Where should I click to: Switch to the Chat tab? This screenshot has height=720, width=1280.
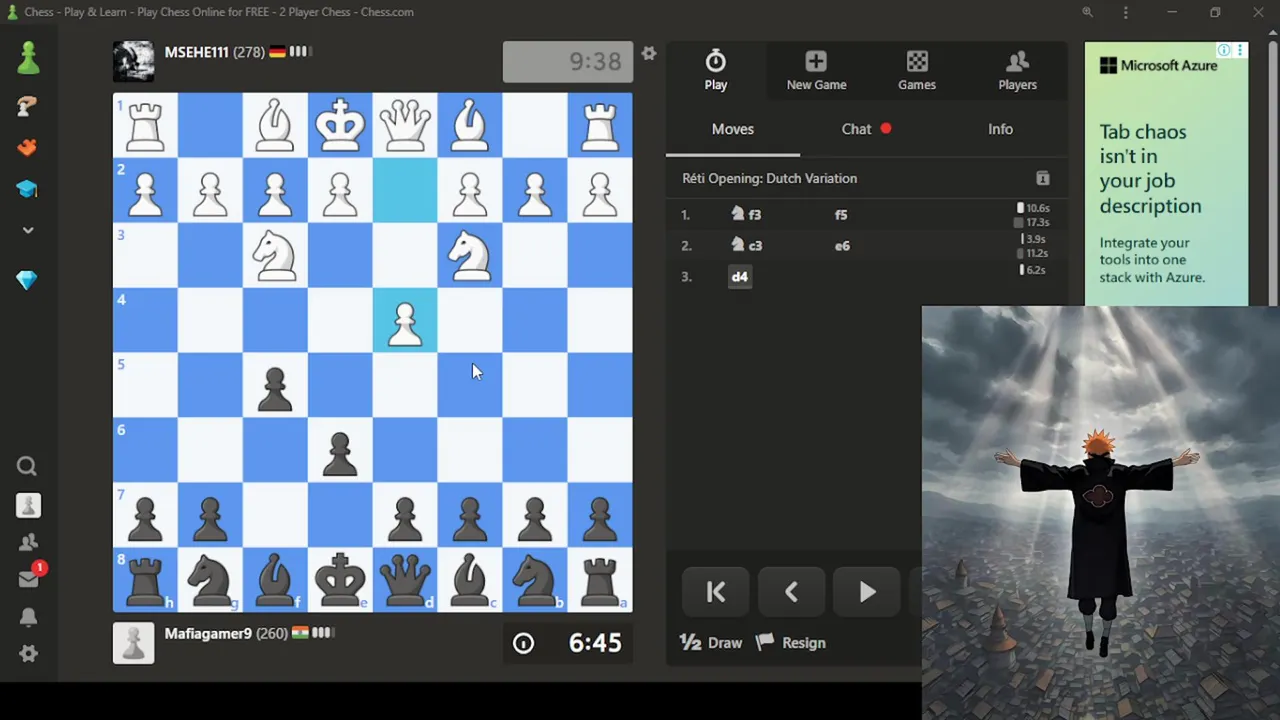pos(866,129)
